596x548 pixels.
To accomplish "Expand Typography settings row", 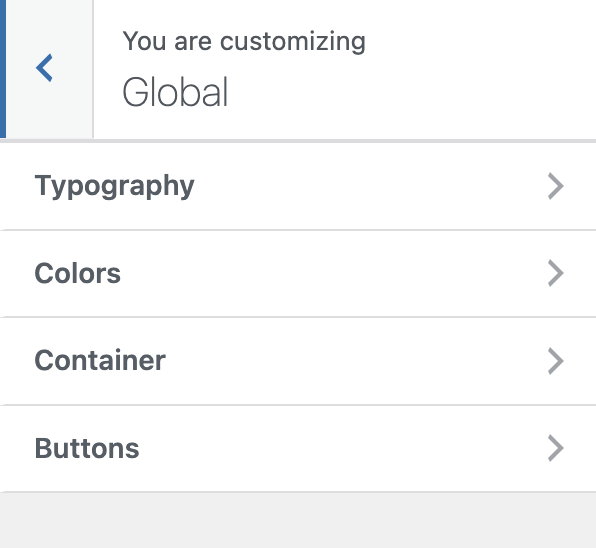I will point(298,186).
